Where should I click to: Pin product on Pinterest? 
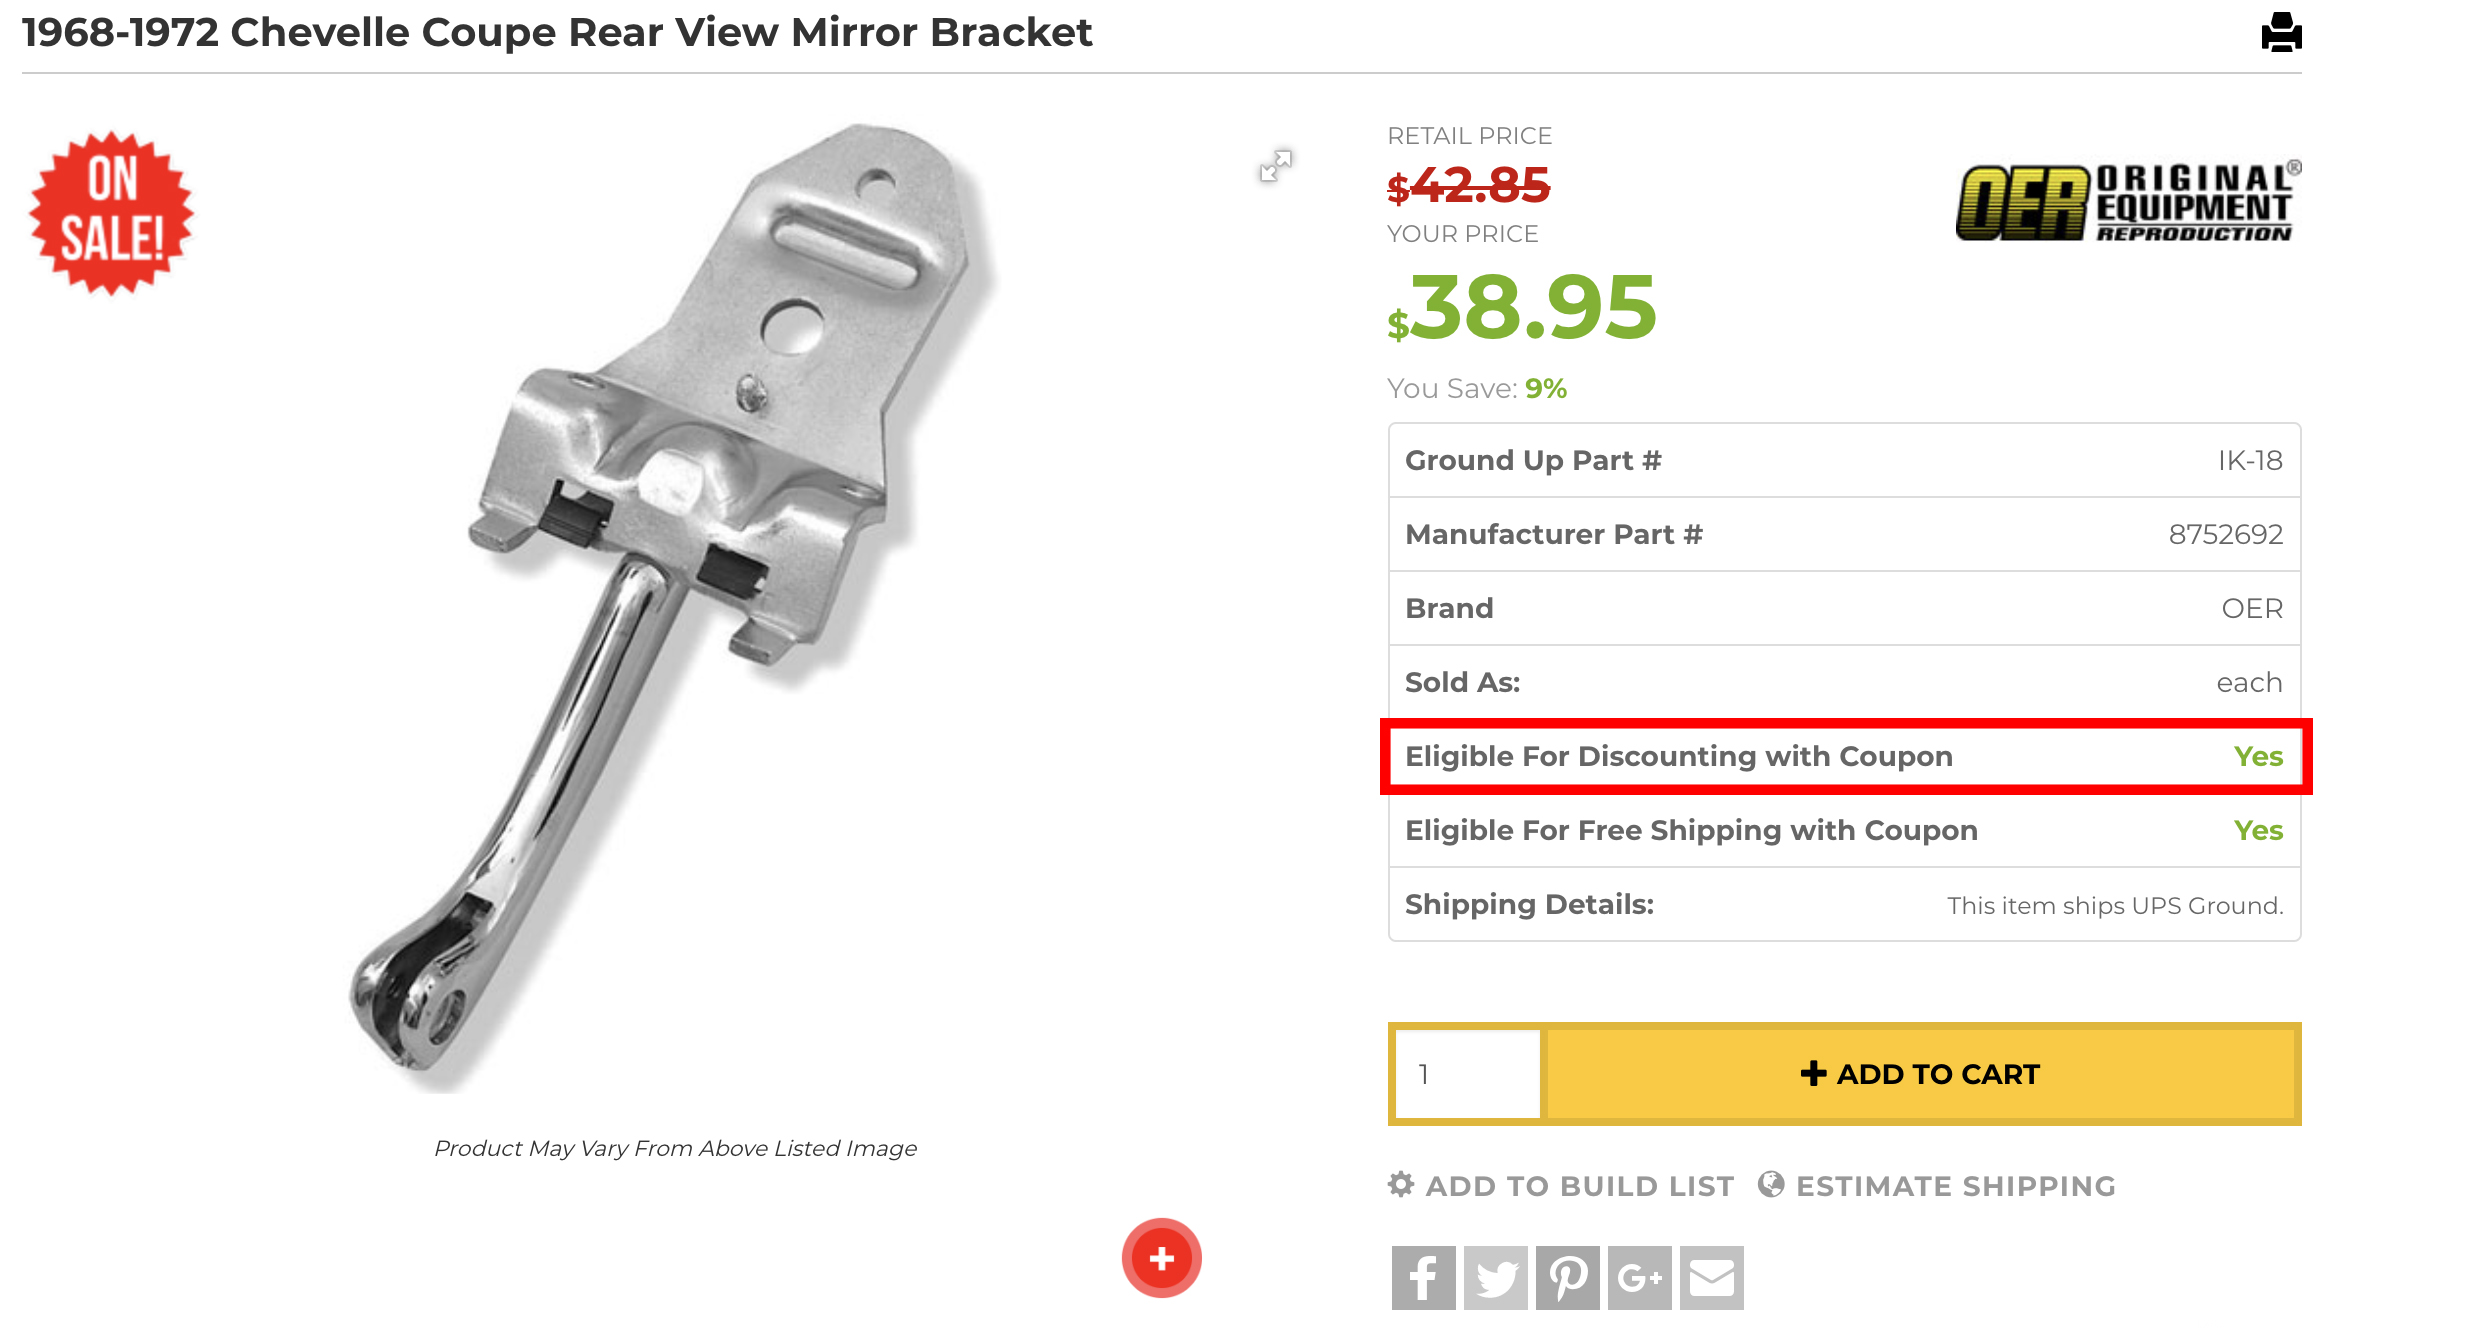[1567, 1277]
